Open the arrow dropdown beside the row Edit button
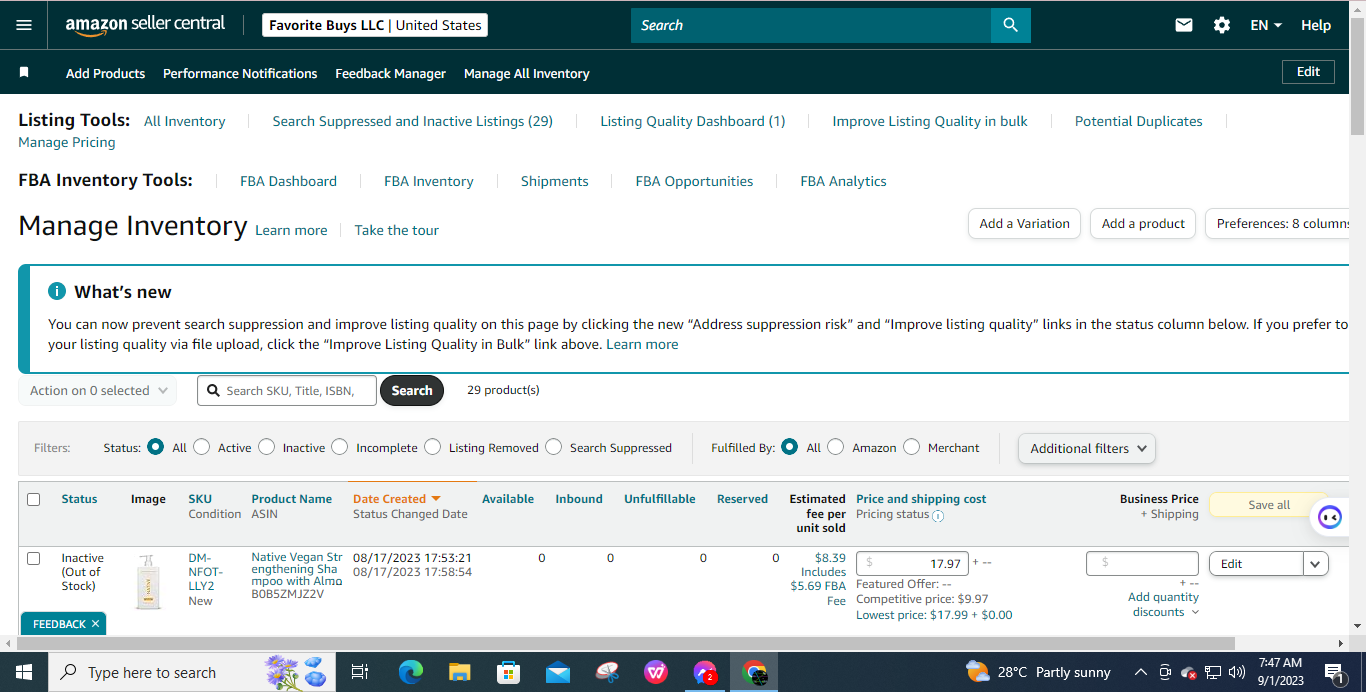1366x692 pixels. point(1316,564)
